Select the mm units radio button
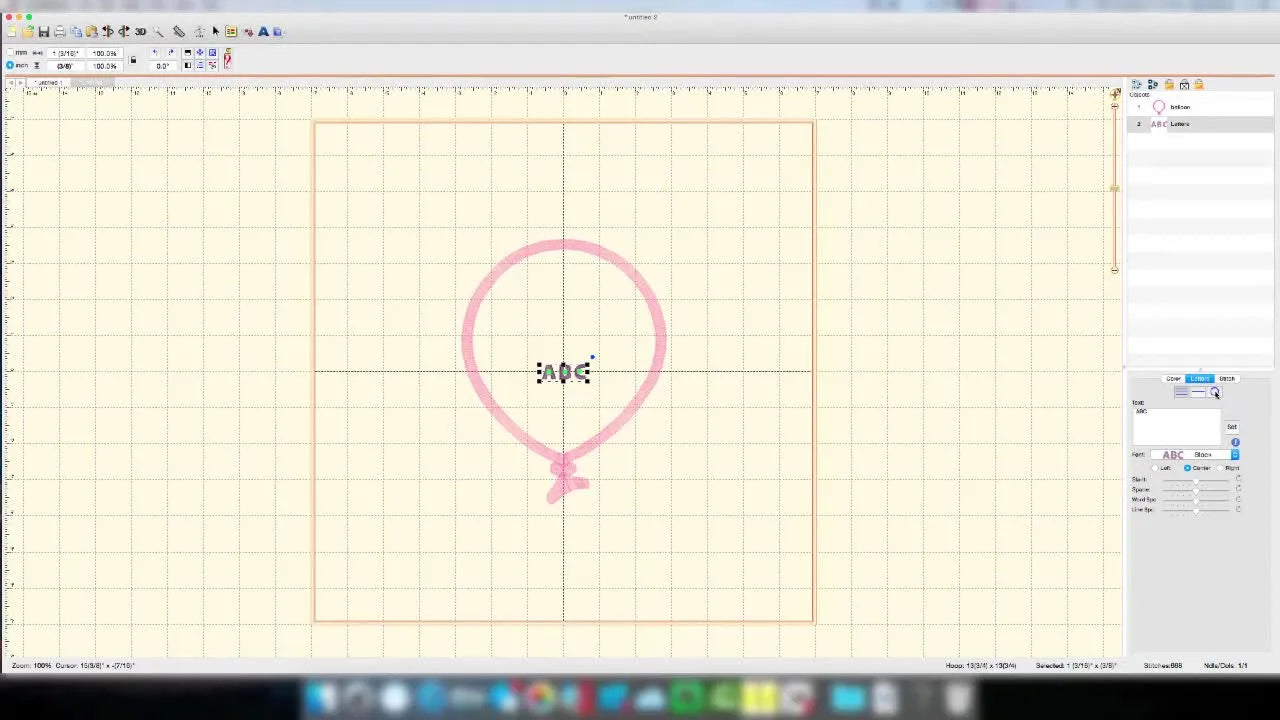 tap(10, 52)
